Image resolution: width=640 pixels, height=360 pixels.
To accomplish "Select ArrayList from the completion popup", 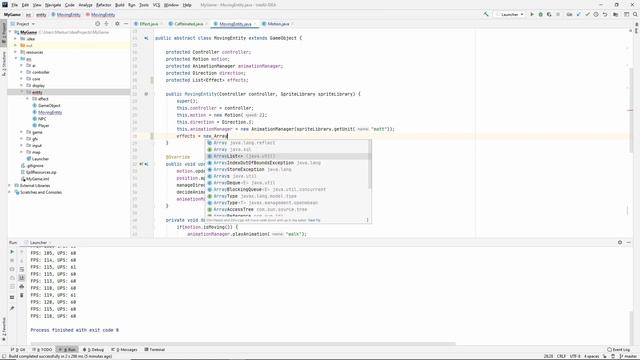I will (288, 156).
